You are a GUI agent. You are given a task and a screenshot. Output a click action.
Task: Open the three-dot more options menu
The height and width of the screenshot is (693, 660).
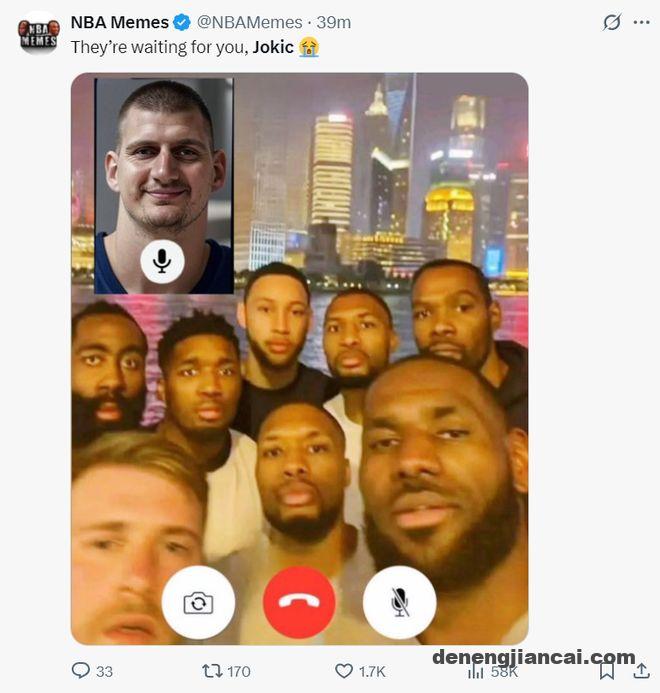[x=641, y=22]
